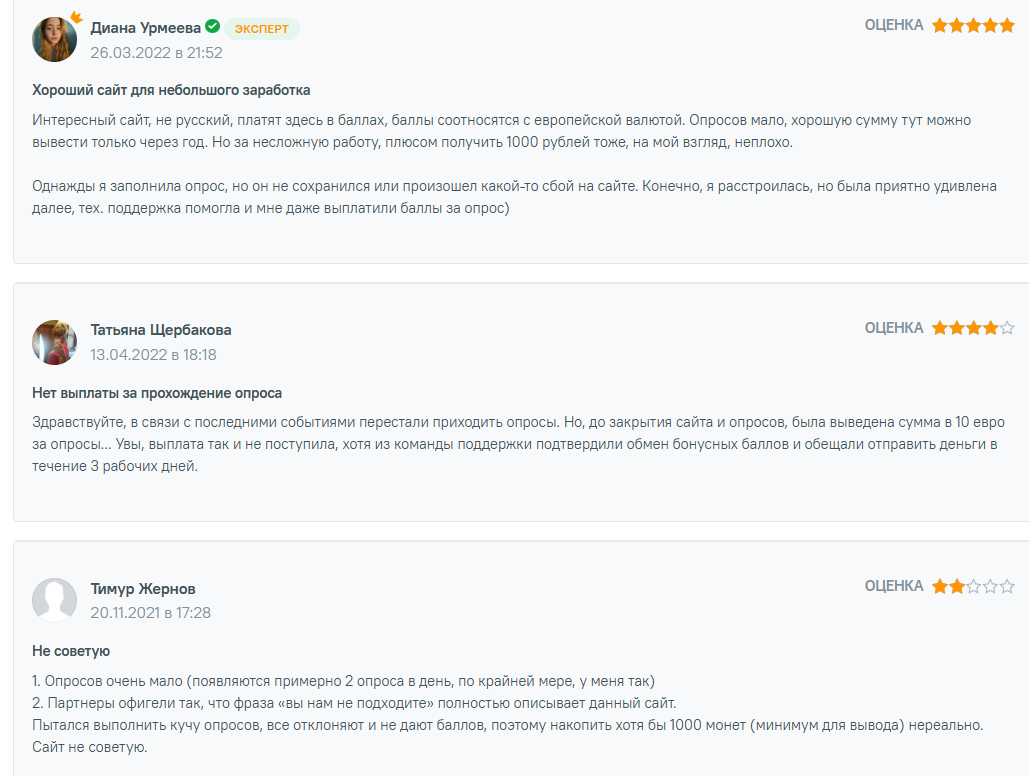Click Диана Урмеева's avatar photo
Image resolution: width=1029 pixels, height=776 pixels.
54,39
